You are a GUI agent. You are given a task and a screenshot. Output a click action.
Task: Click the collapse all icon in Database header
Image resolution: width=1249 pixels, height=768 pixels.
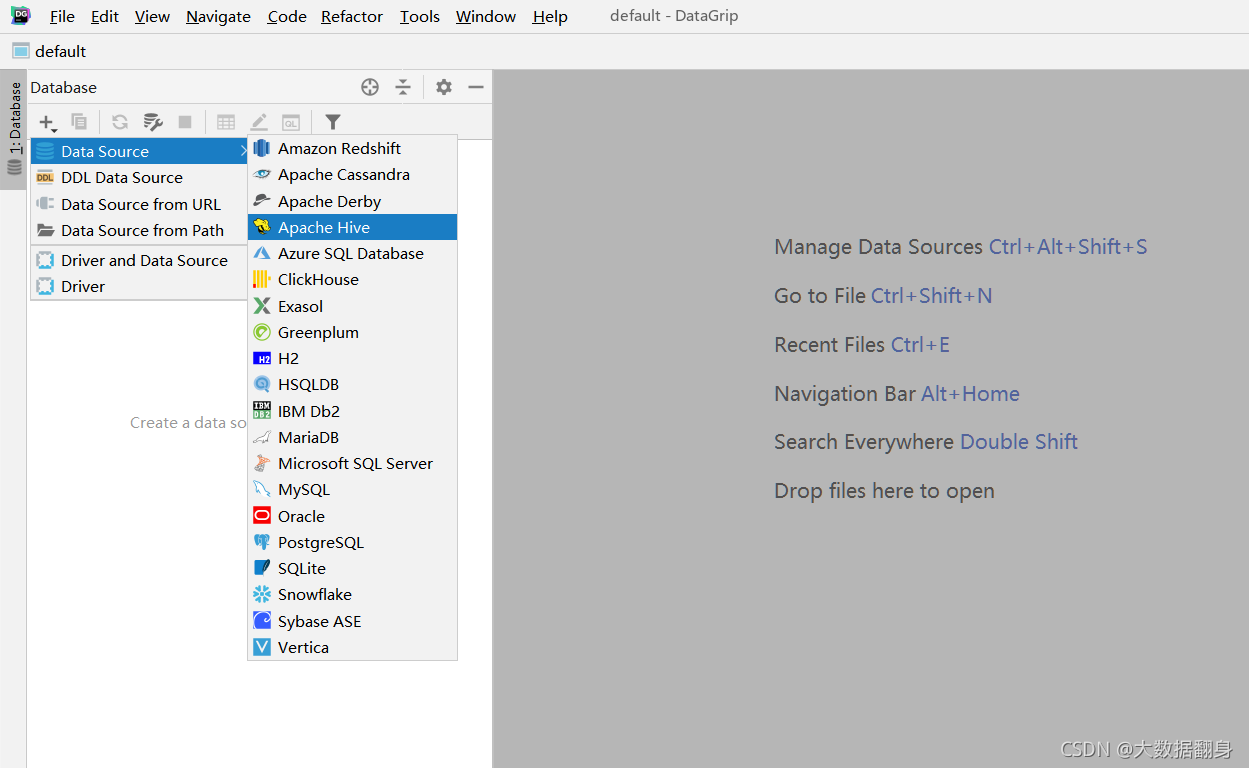pos(403,87)
